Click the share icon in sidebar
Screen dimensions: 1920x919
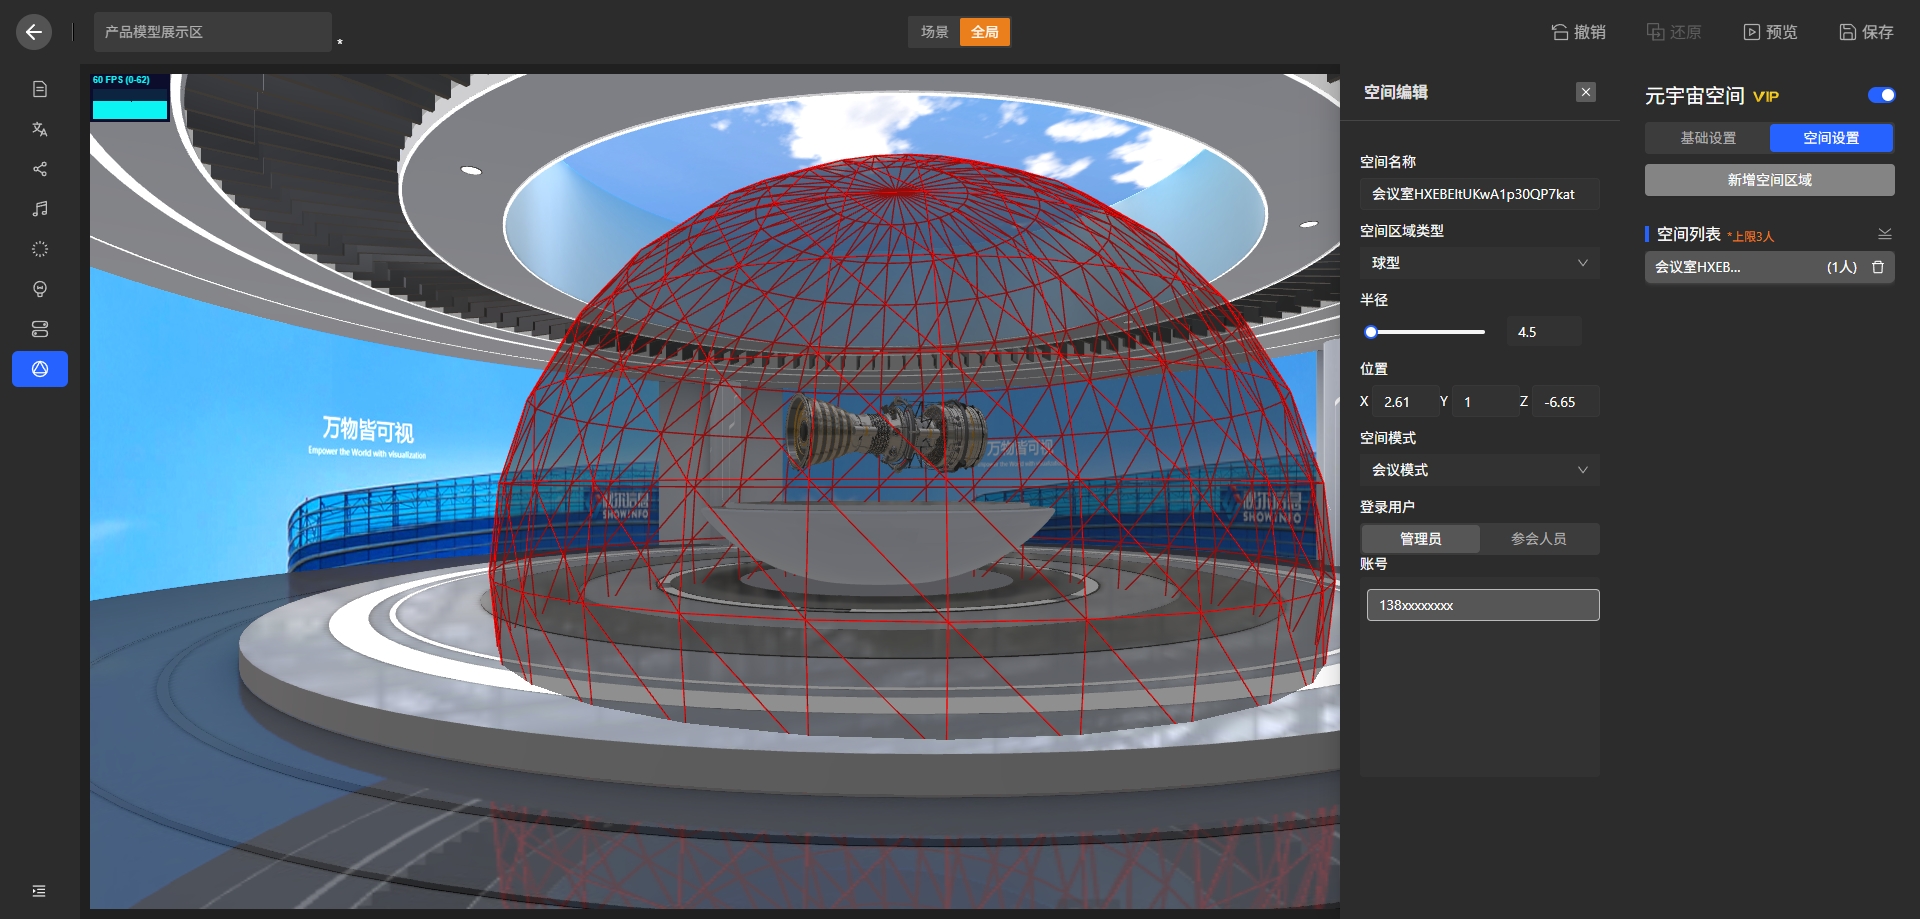[x=40, y=169]
